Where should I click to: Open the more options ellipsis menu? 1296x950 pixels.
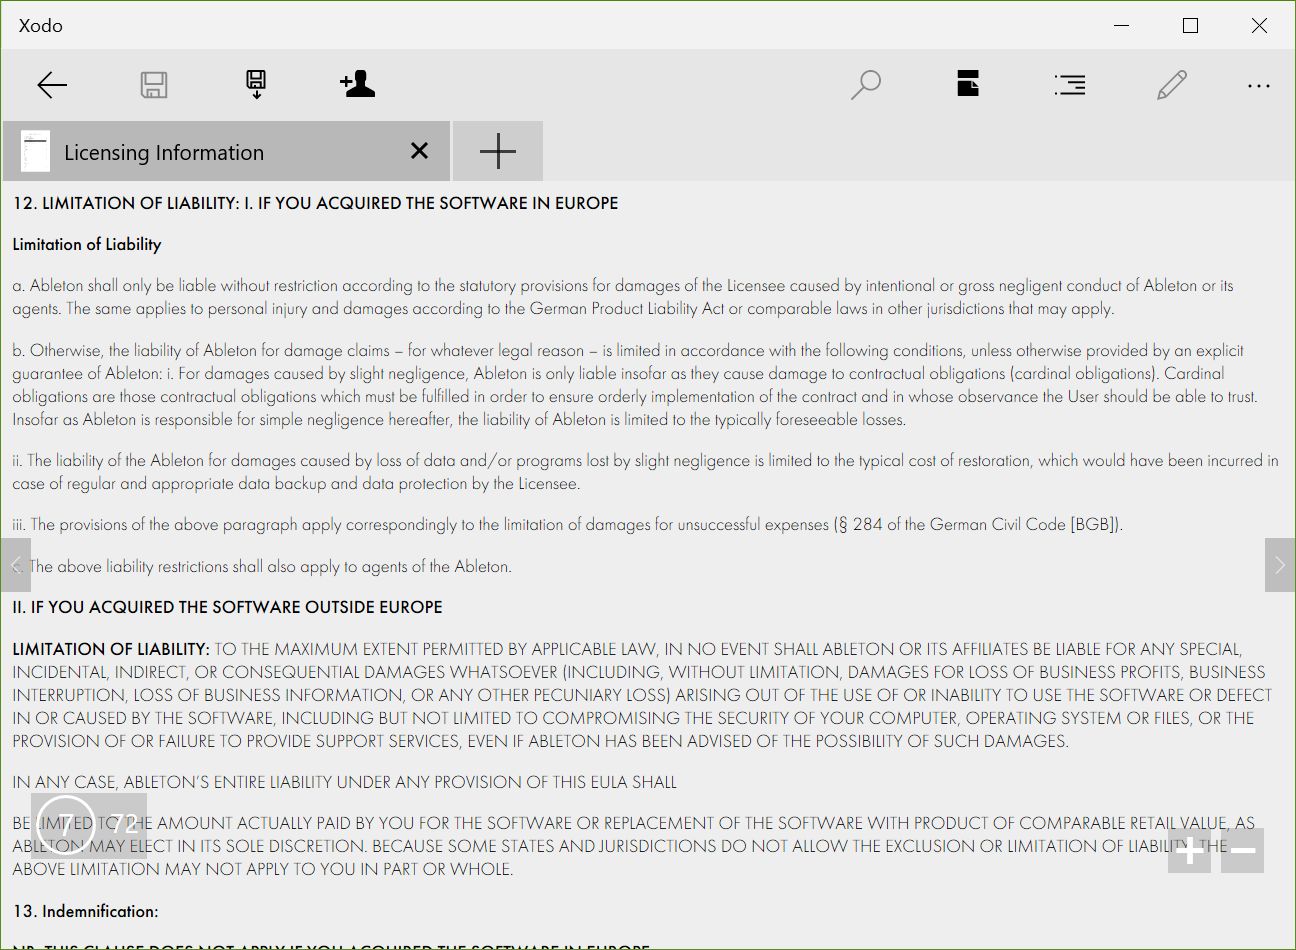coord(1259,86)
